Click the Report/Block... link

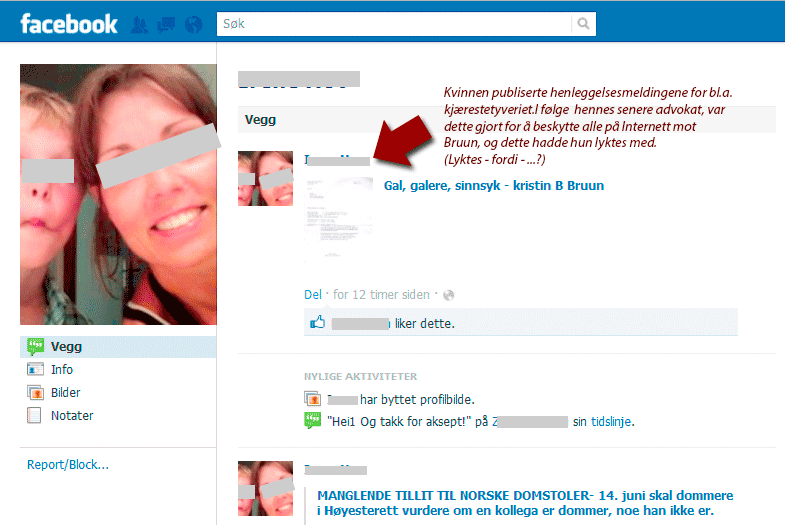68,464
